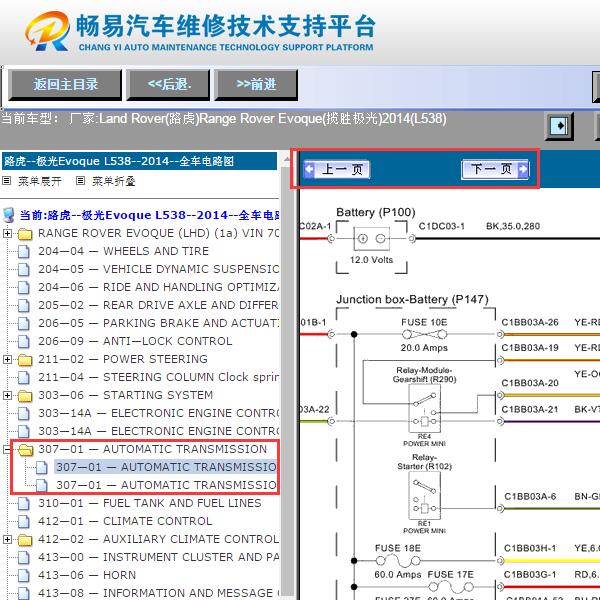This screenshot has width=600, height=600.
Task: Click folder icon of 211-02 POWER STEERING
Action: click(x=25, y=360)
